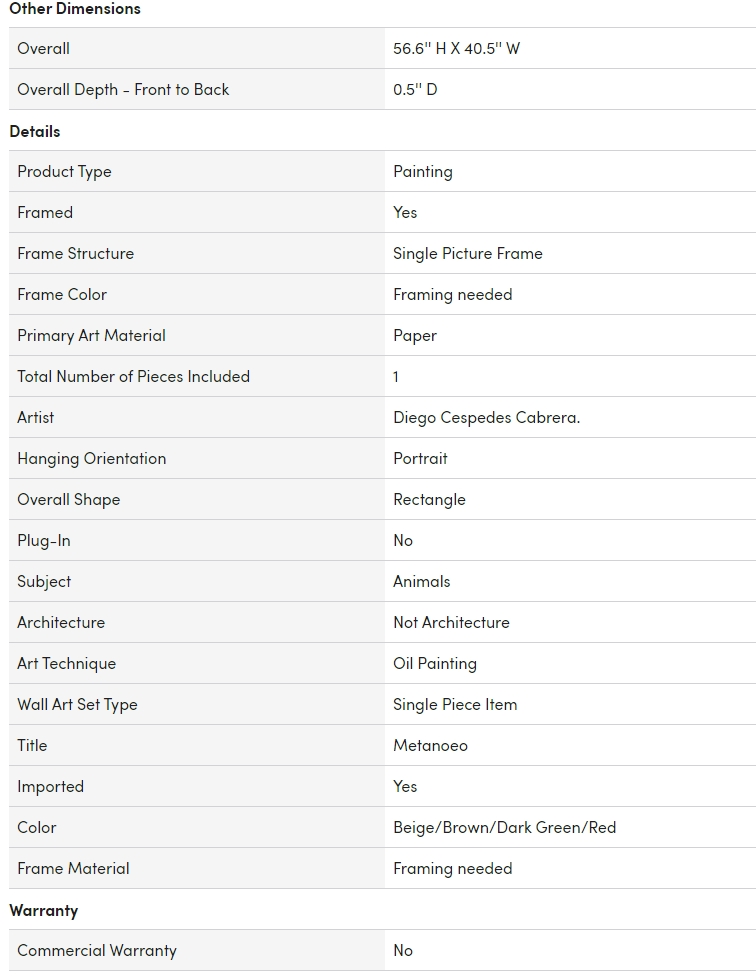The image size is (756, 979).
Task: Click the 'Animals' subject value
Action: tap(421, 581)
